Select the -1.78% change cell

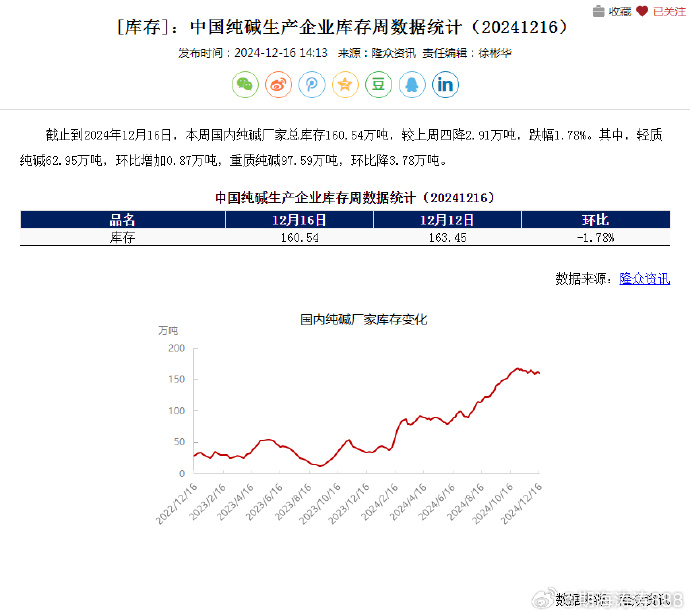(595, 238)
